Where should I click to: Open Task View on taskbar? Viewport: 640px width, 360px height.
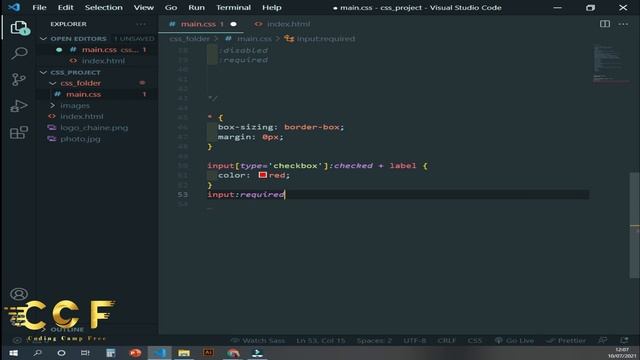(85, 353)
